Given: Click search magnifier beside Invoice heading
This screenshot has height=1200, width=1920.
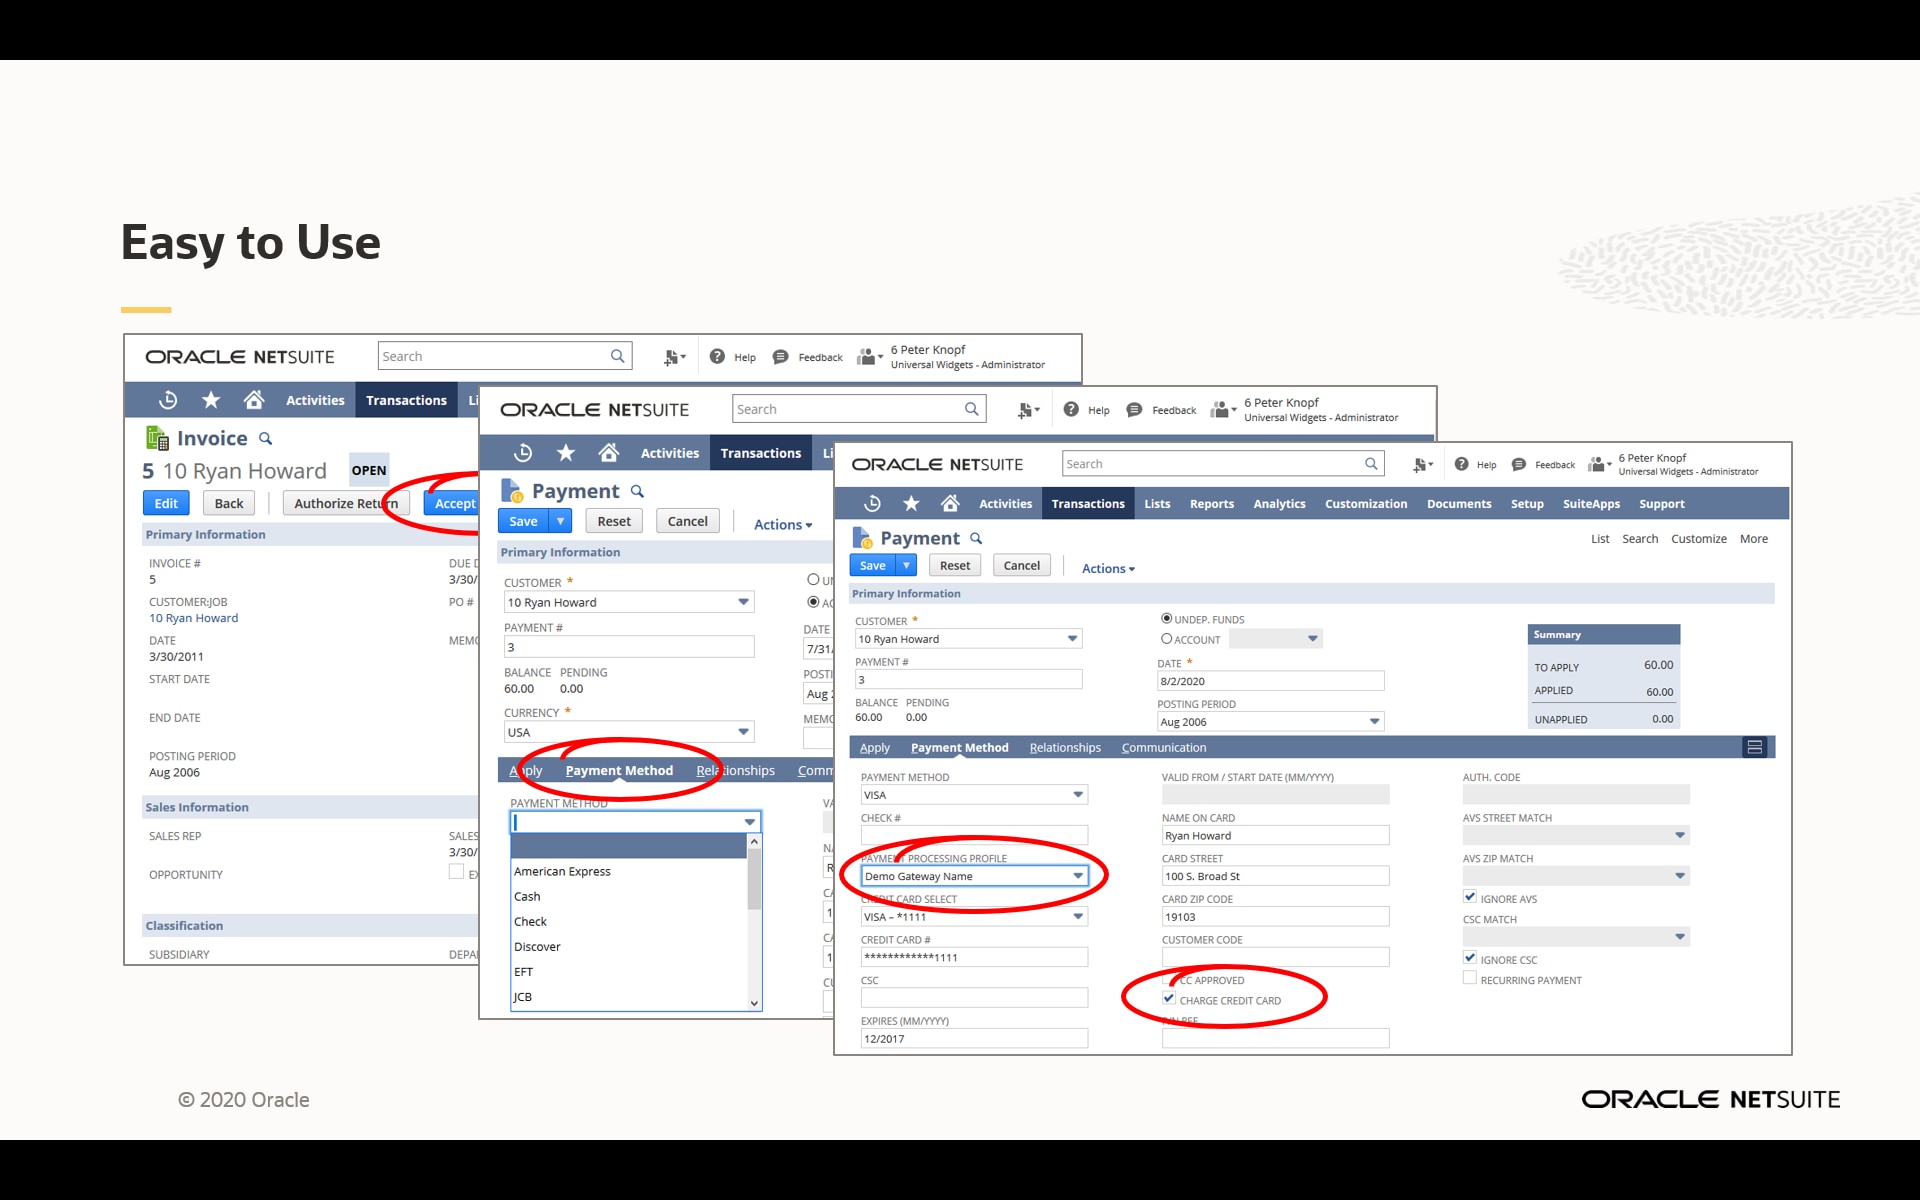Looking at the screenshot, I should point(265,439).
